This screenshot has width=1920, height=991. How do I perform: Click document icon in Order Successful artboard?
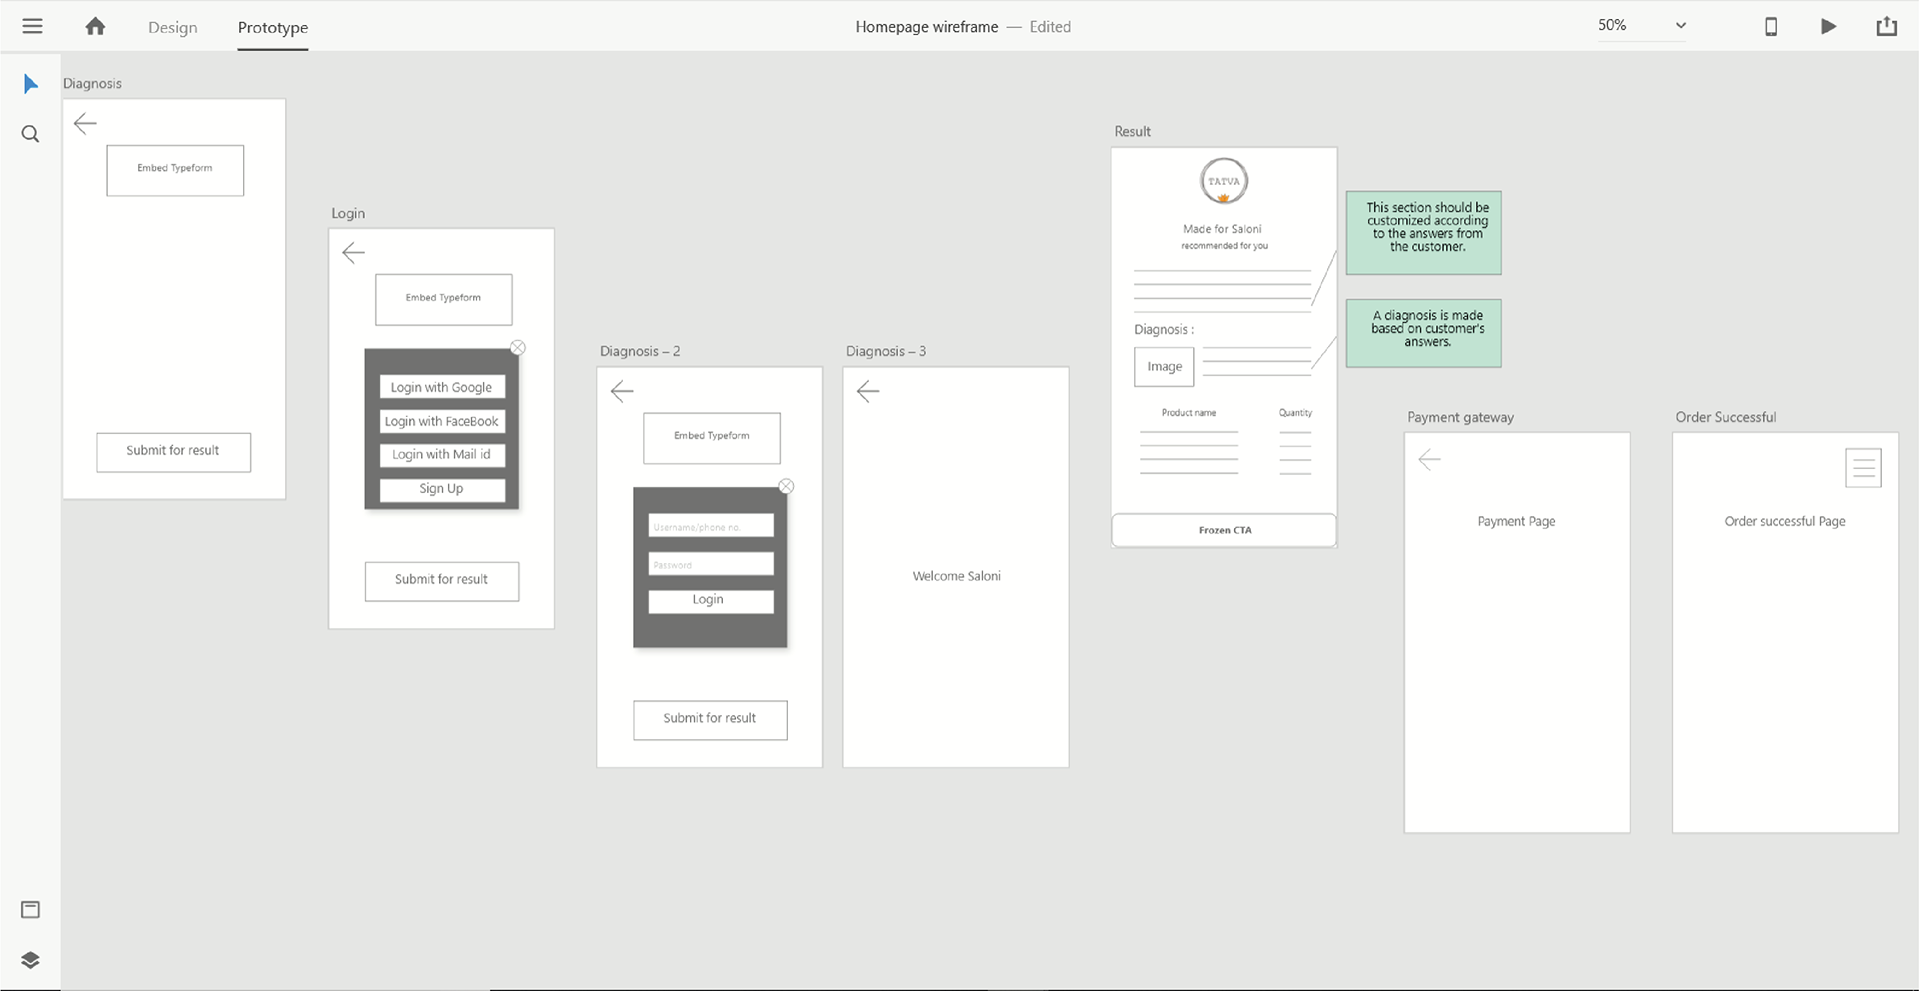tap(1864, 467)
